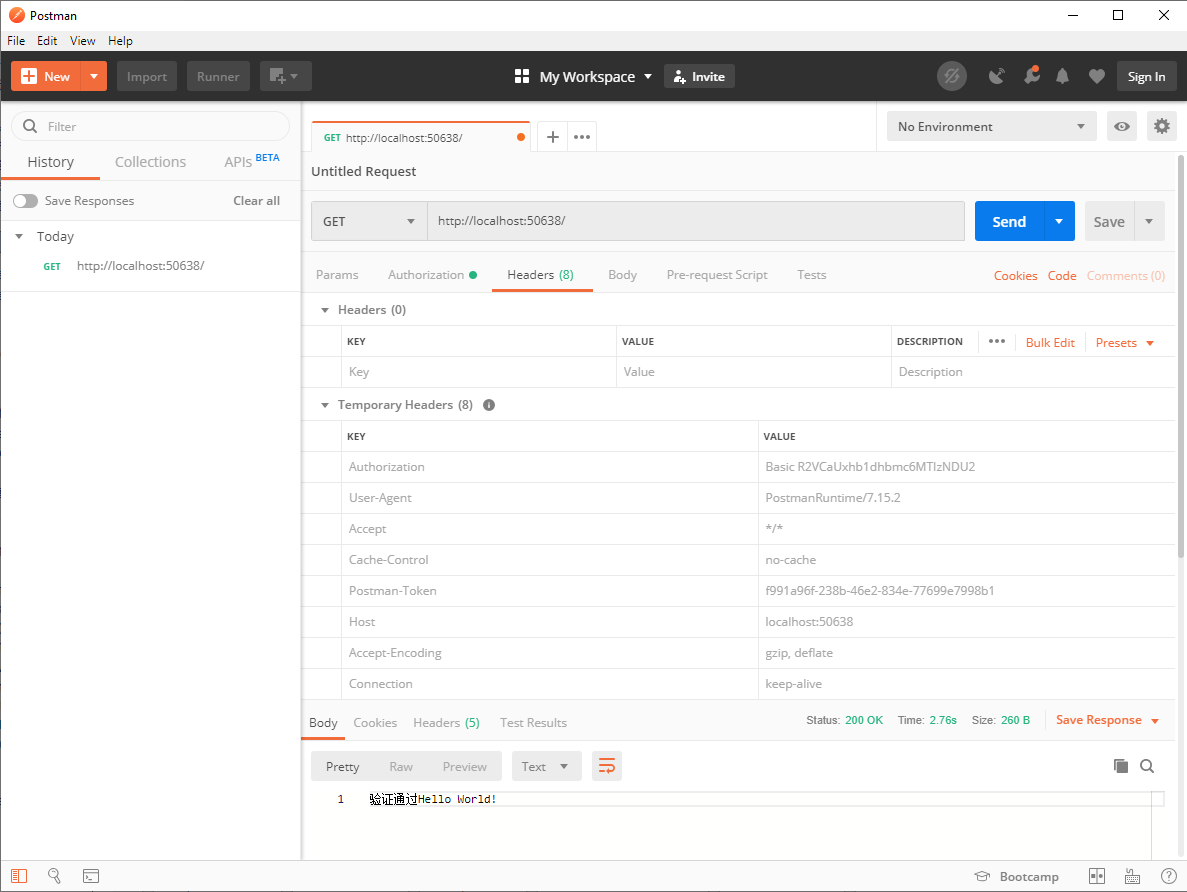Open the GET method dropdown
The image size is (1187, 892).
[x=369, y=222]
